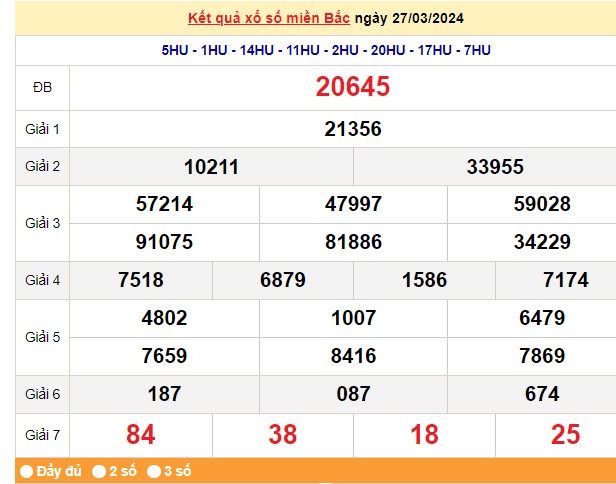Select the 'Đầy đủ' radio button
616x484 pixels.
point(25,471)
